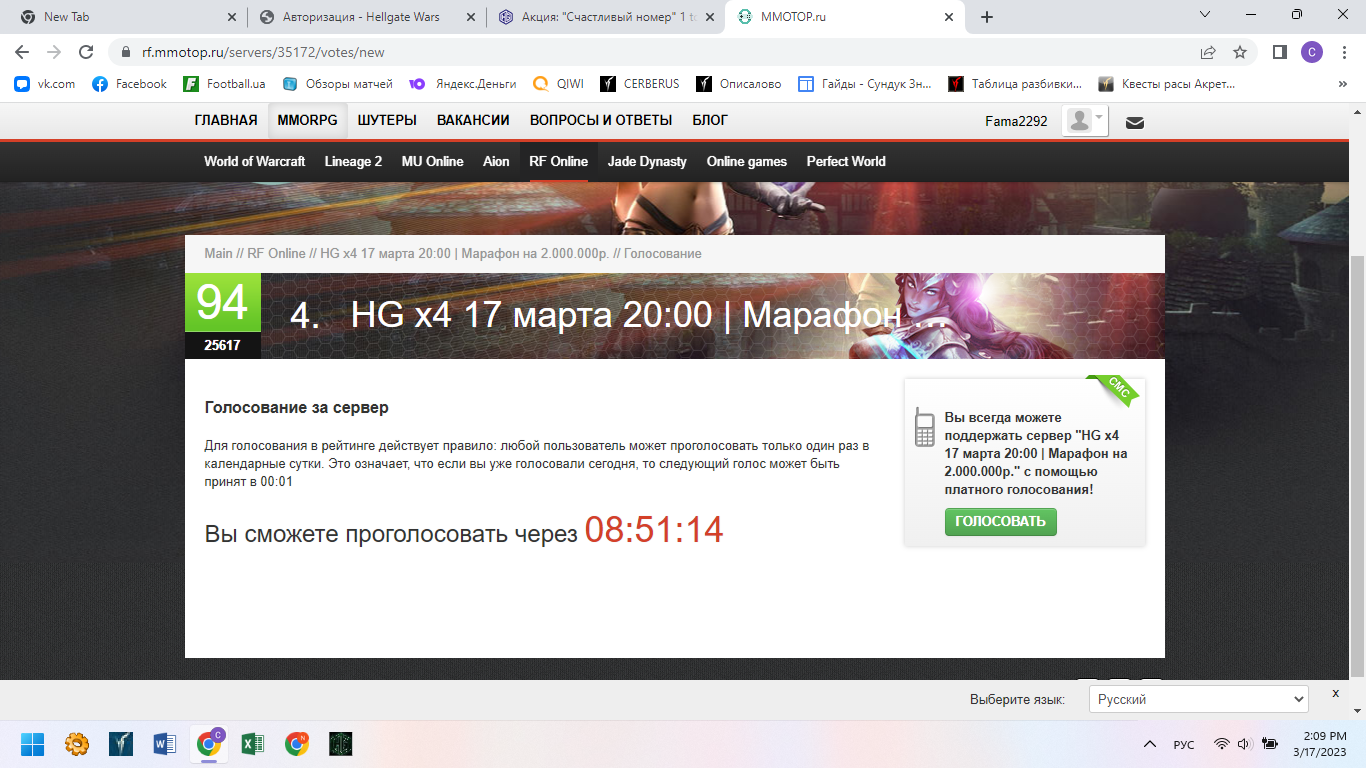Open the browser side panel icon
Image resolution: width=1366 pixels, height=768 pixels.
click(x=1279, y=52)
